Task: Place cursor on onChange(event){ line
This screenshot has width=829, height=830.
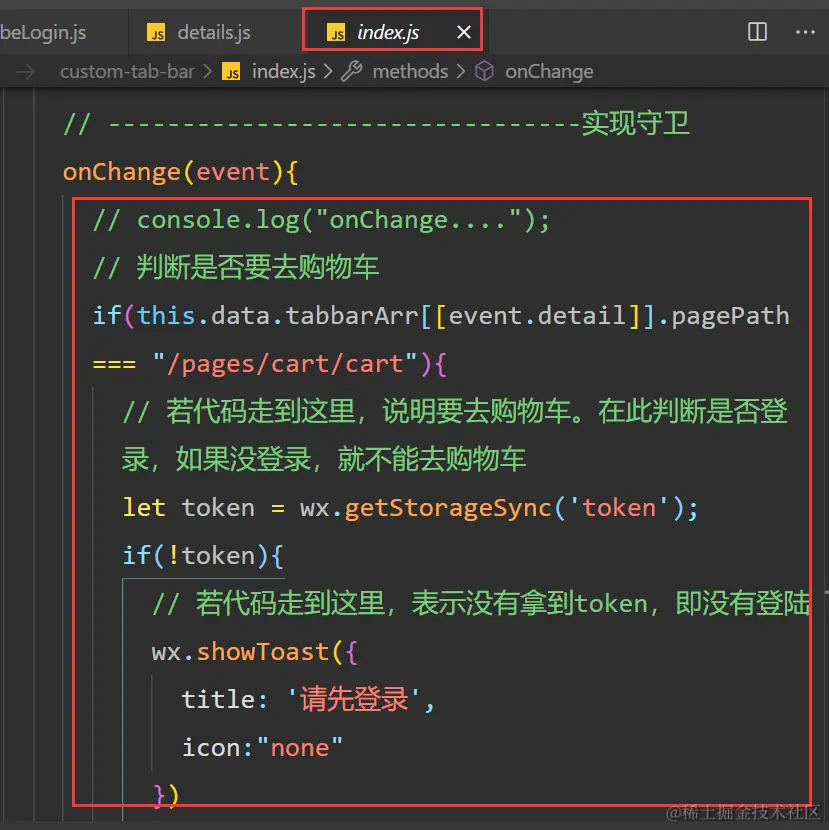Action: pyautogui.click(x=181, y=172)
